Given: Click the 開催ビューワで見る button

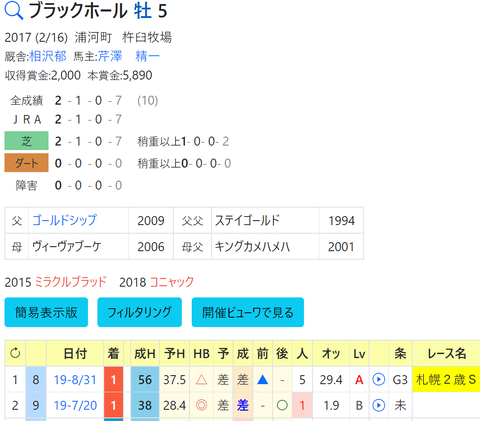Looking at the screenshot, I should coord(248,312).
